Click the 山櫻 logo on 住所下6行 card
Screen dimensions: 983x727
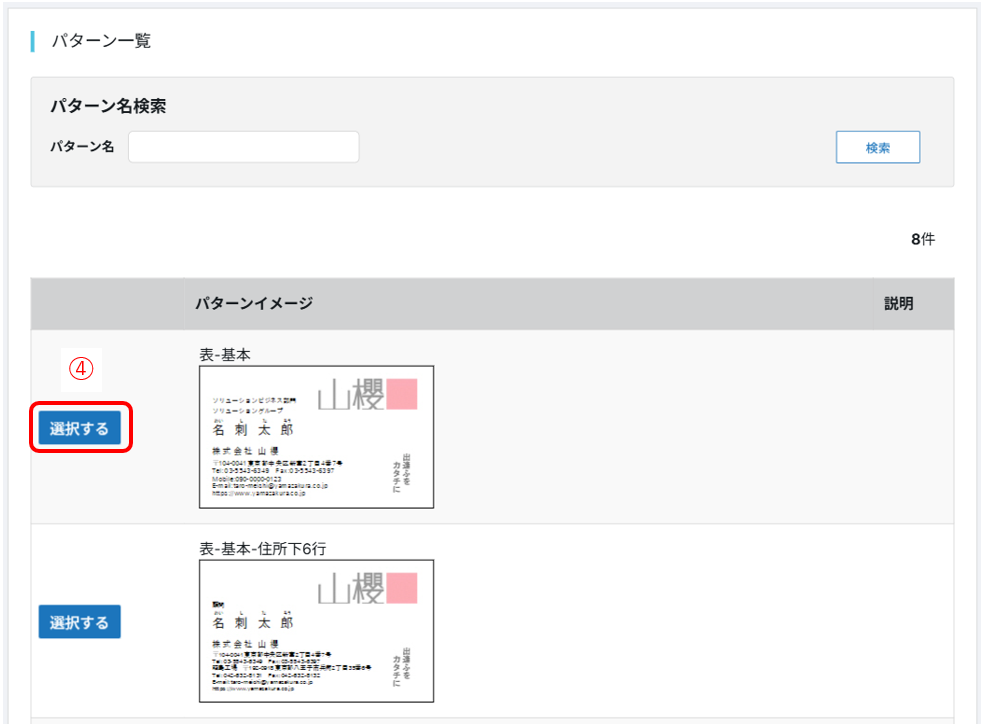pyautogui.click(x=351, y=590)
